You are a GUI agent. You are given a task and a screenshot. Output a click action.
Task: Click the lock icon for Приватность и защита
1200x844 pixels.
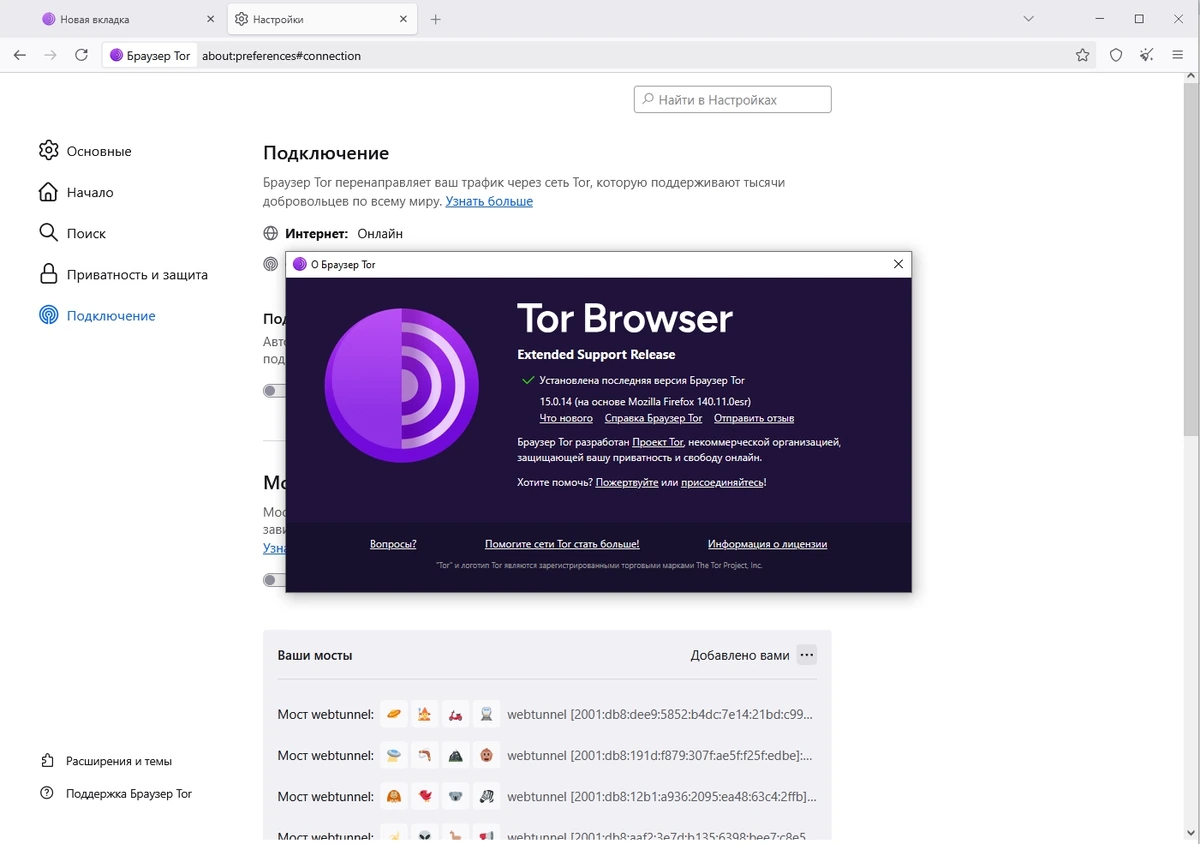coord(48,273)
